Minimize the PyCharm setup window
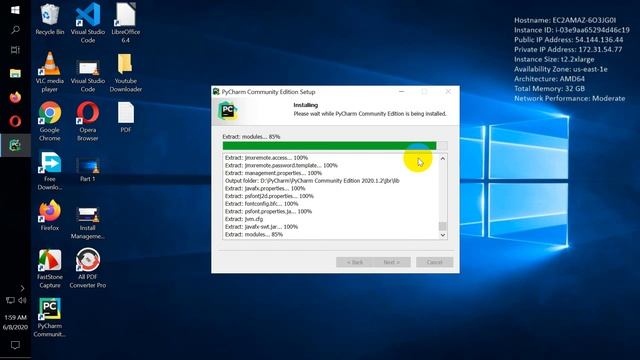Screen dimensions: 640x360 pyautogui.click(x=402, y=92)
